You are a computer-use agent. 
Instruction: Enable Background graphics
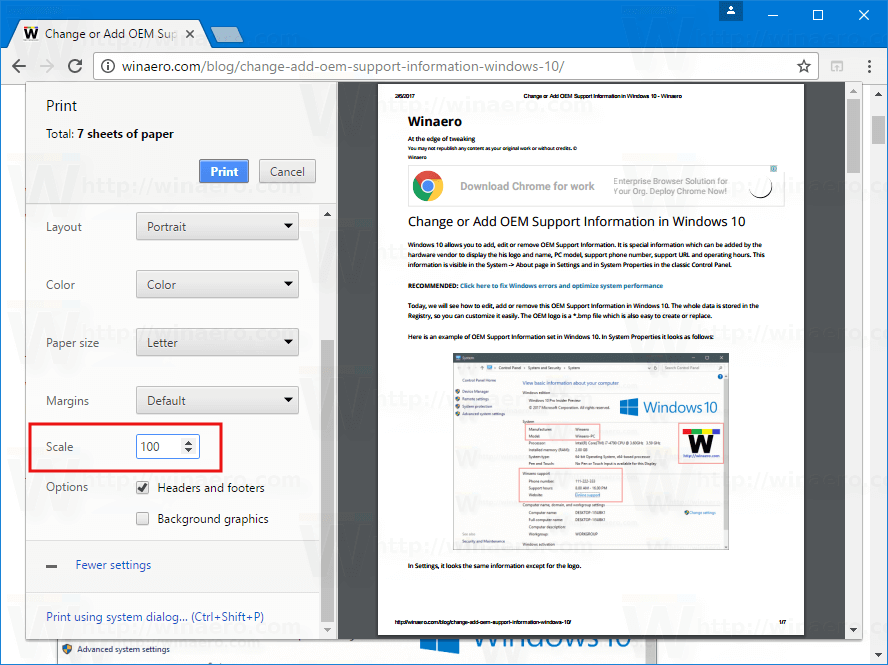coord(143,518)
